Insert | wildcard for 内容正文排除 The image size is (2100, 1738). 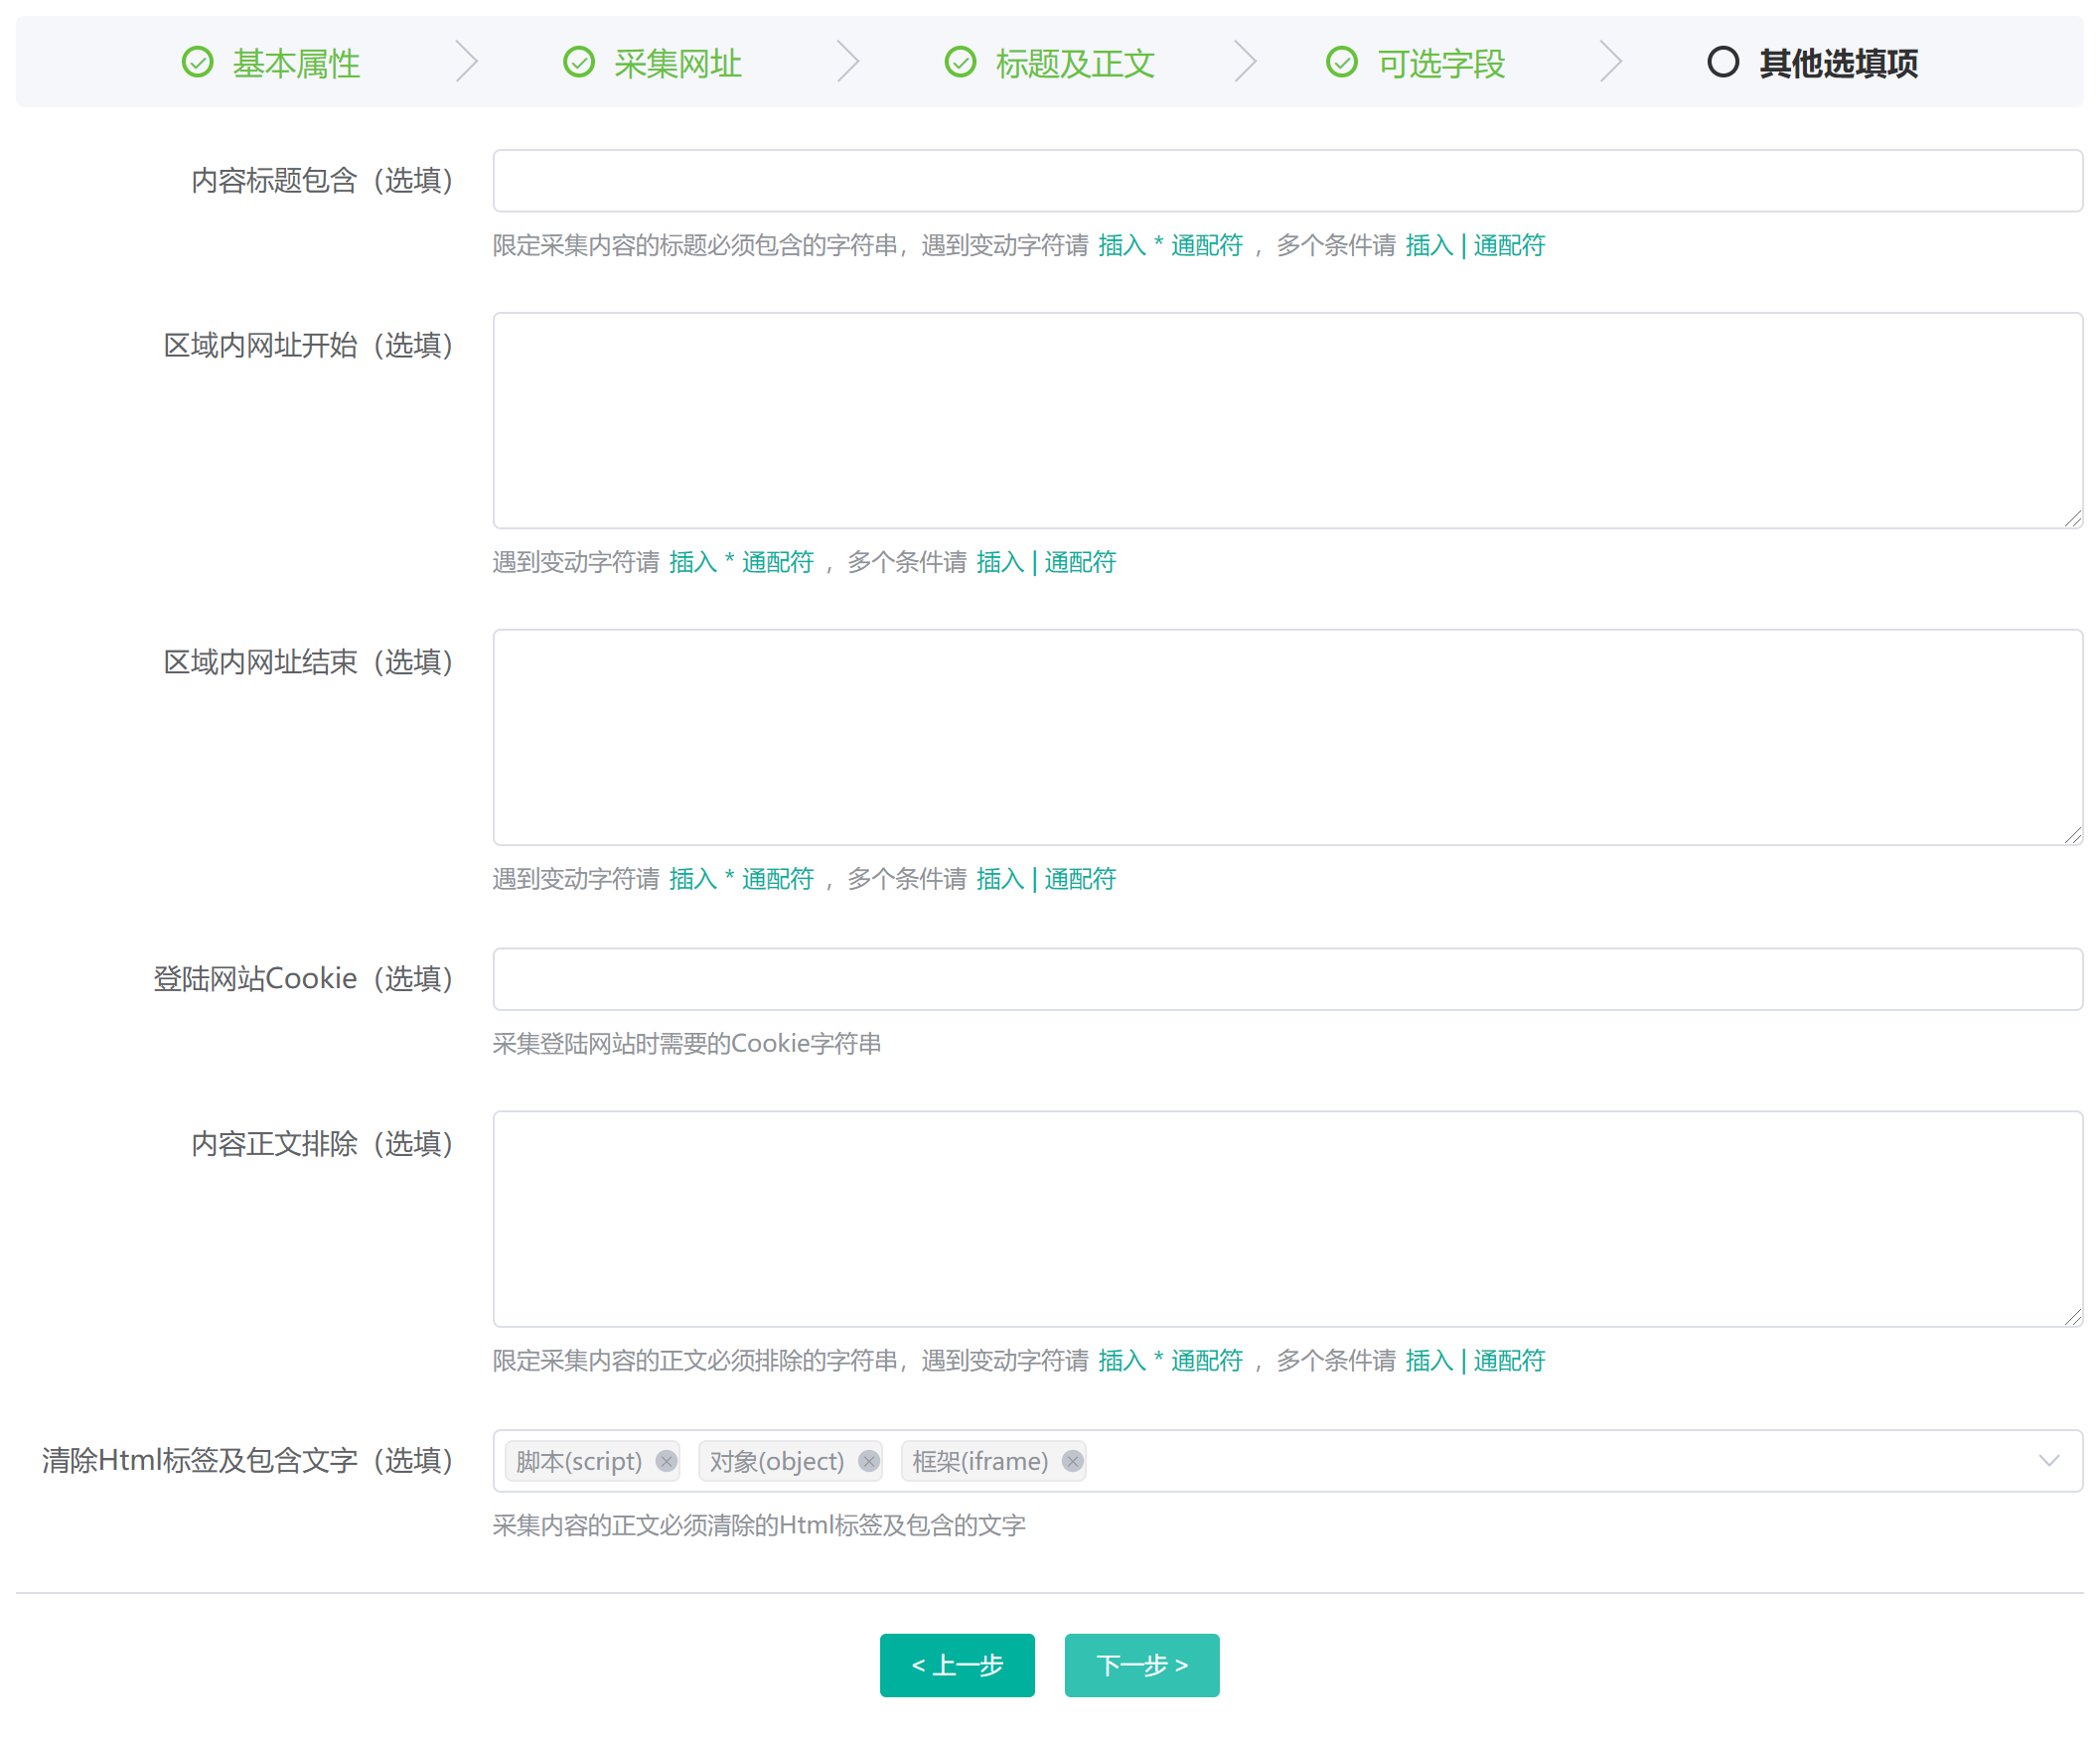click(1474, 1360)
